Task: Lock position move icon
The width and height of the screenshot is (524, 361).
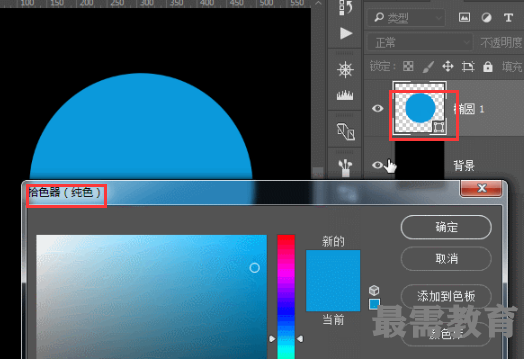Action: point(448,67)
